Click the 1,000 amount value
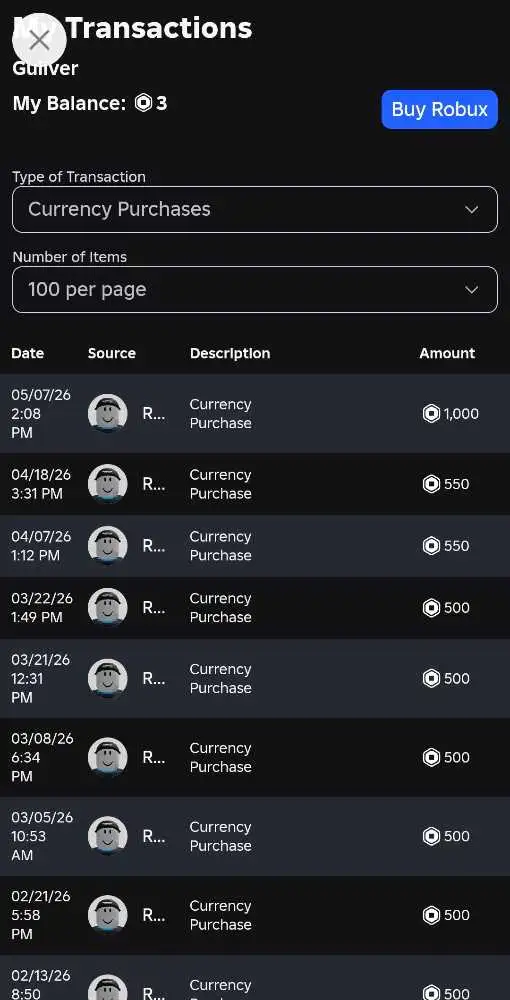Image resolution: width=510 pixels, height=1000 pixels. click(x=461, y=414)
